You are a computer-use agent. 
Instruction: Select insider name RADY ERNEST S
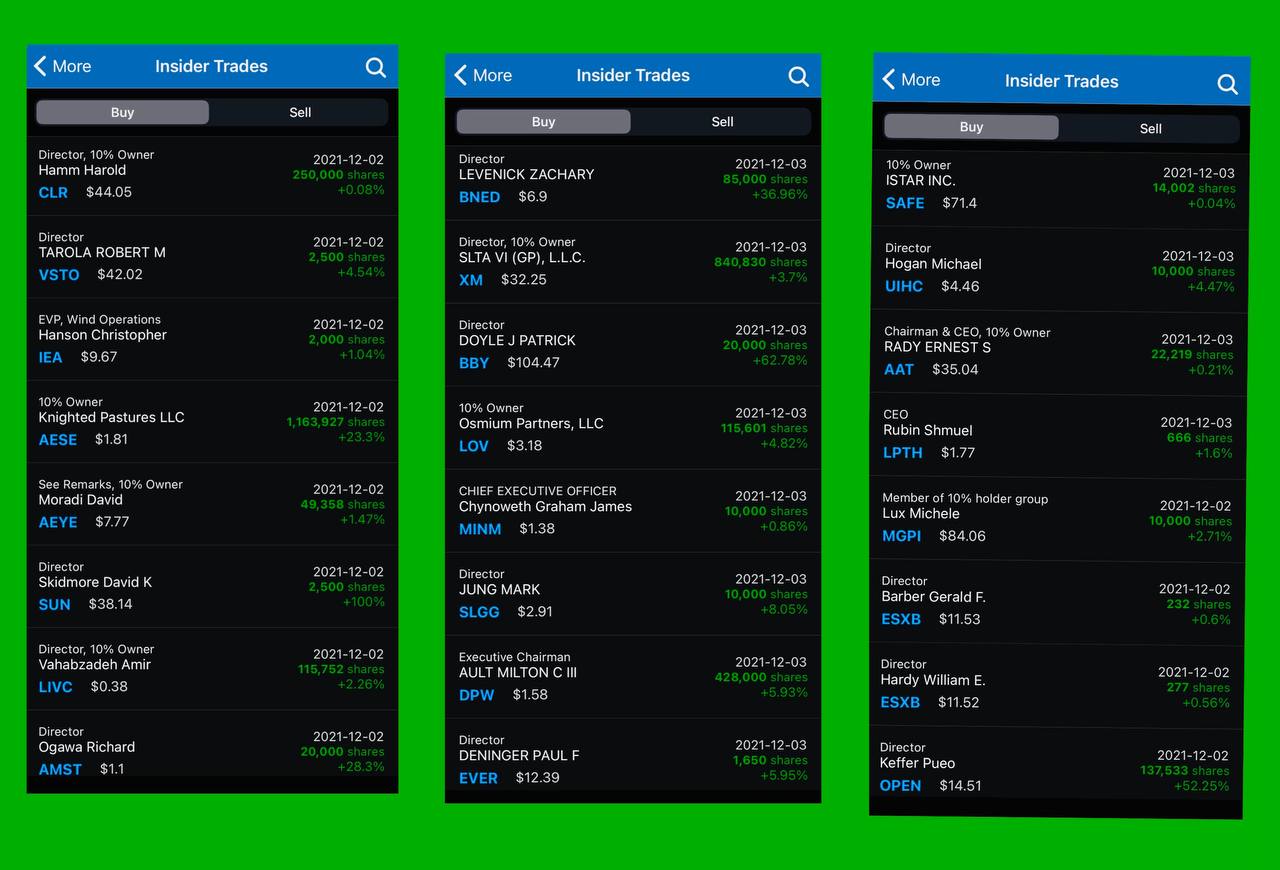coord(937,347)
